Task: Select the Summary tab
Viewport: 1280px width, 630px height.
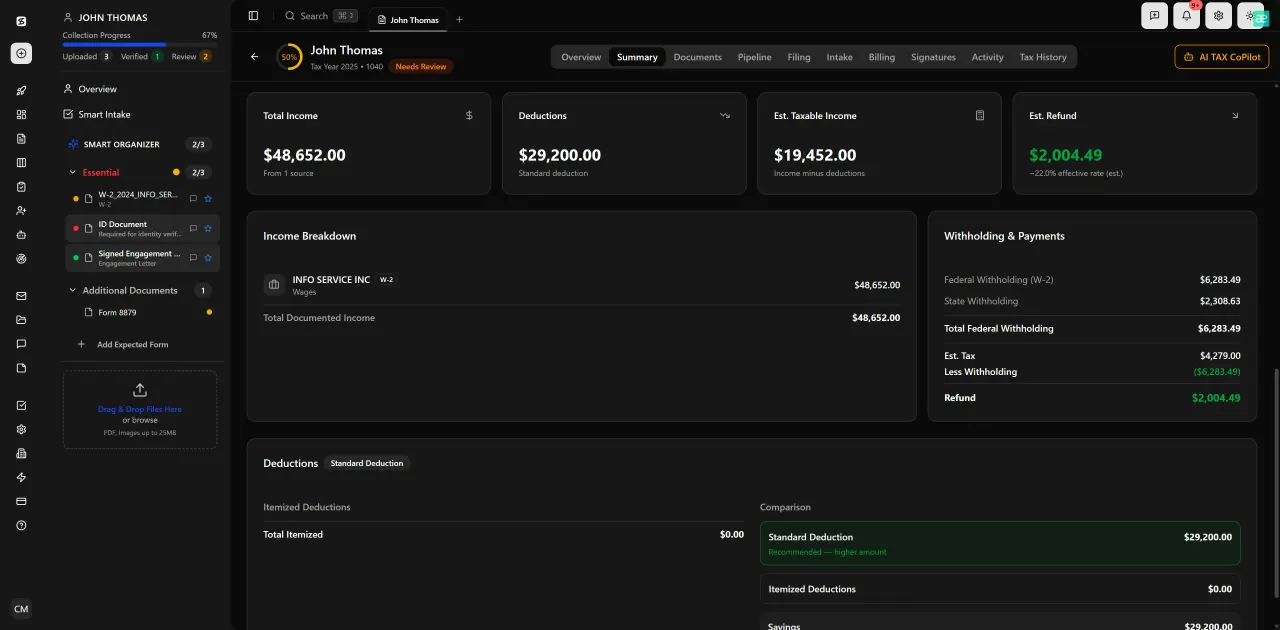Action: click(x=637, y=57)
